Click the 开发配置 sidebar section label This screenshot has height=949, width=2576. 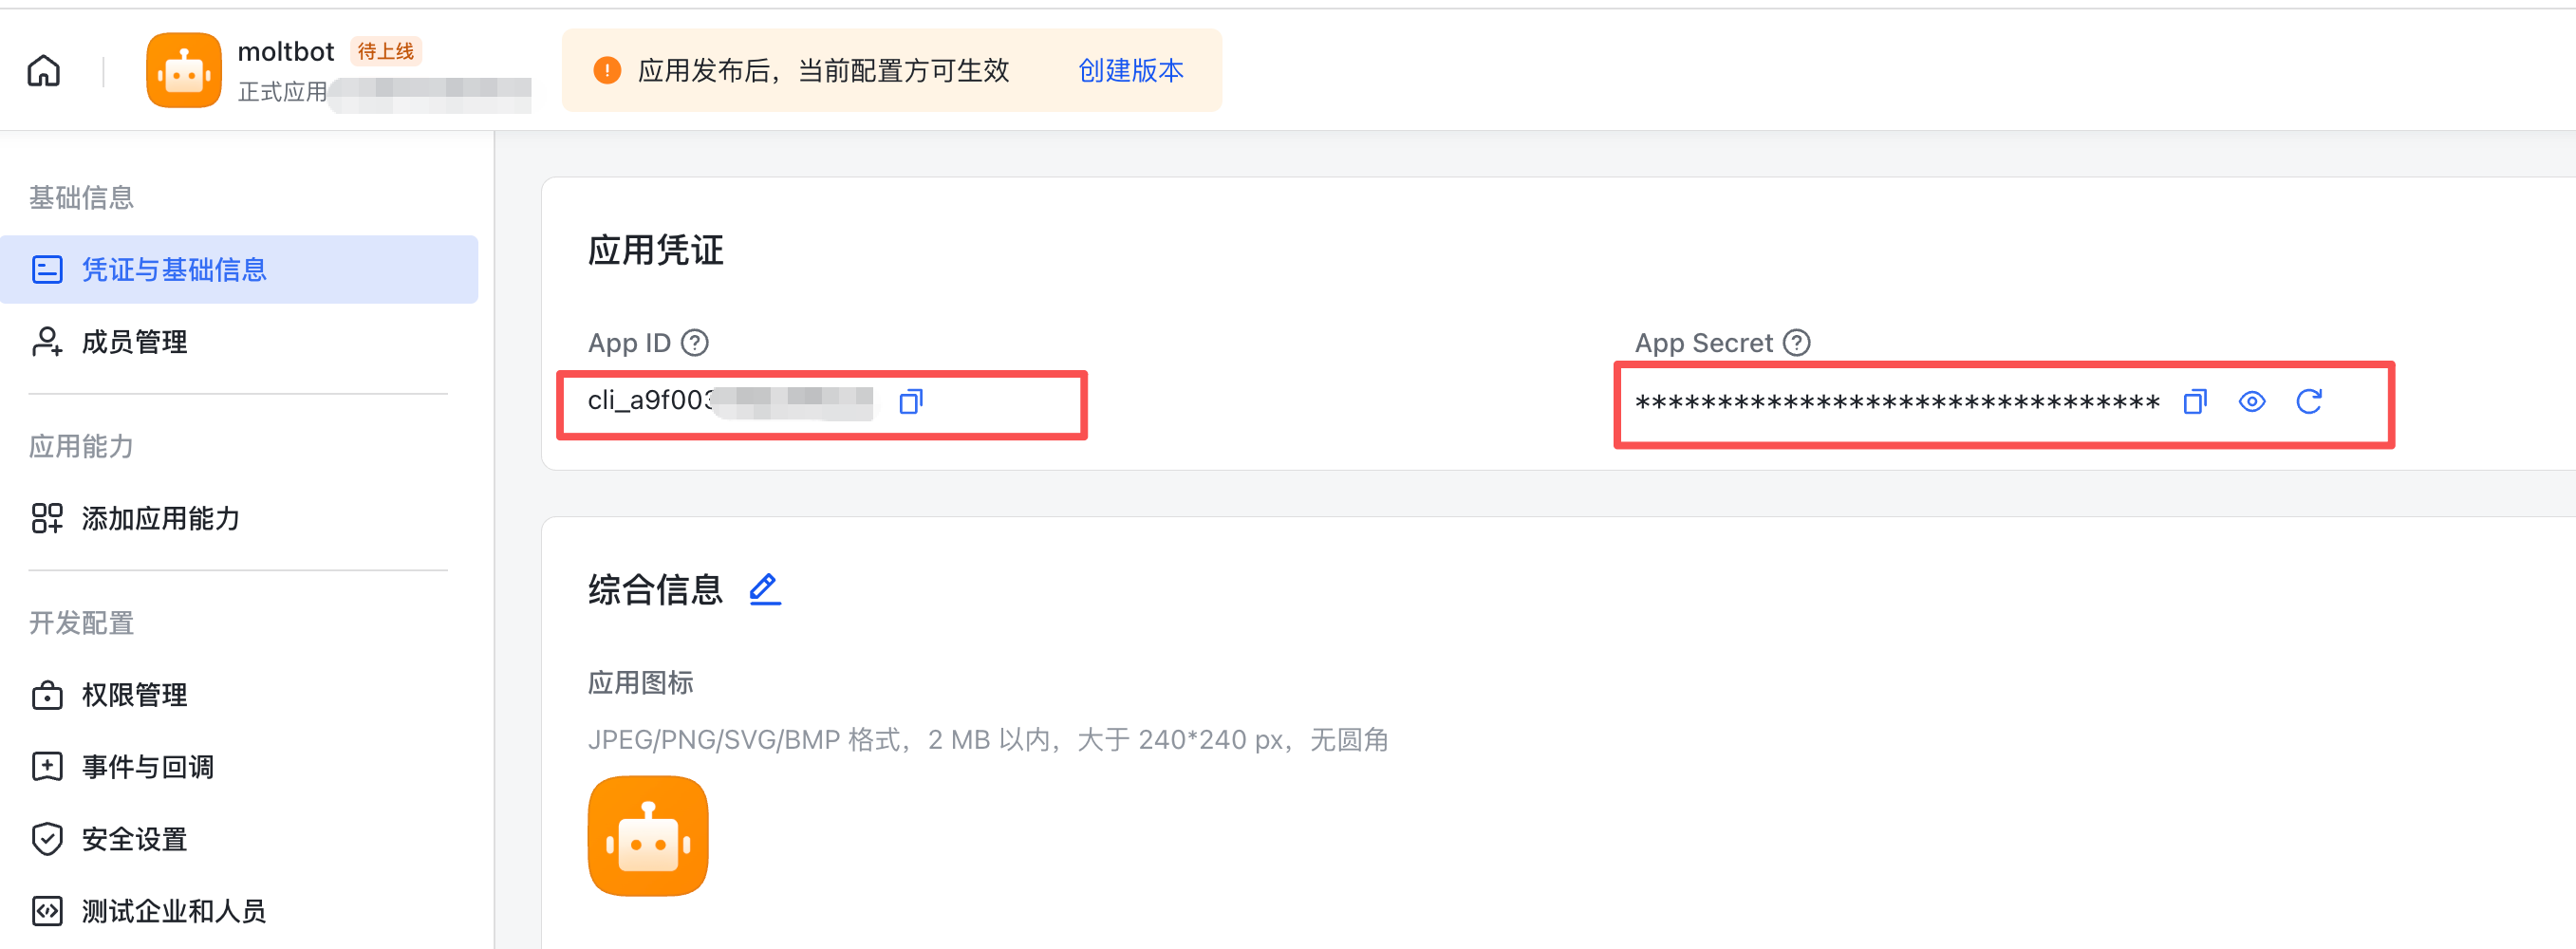pyautogui.click(x=82, y=623)
